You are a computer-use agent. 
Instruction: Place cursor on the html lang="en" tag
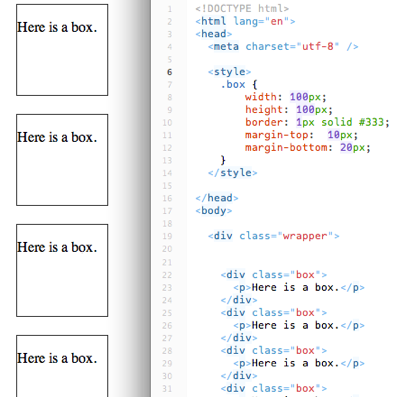(x=245, y=21)
